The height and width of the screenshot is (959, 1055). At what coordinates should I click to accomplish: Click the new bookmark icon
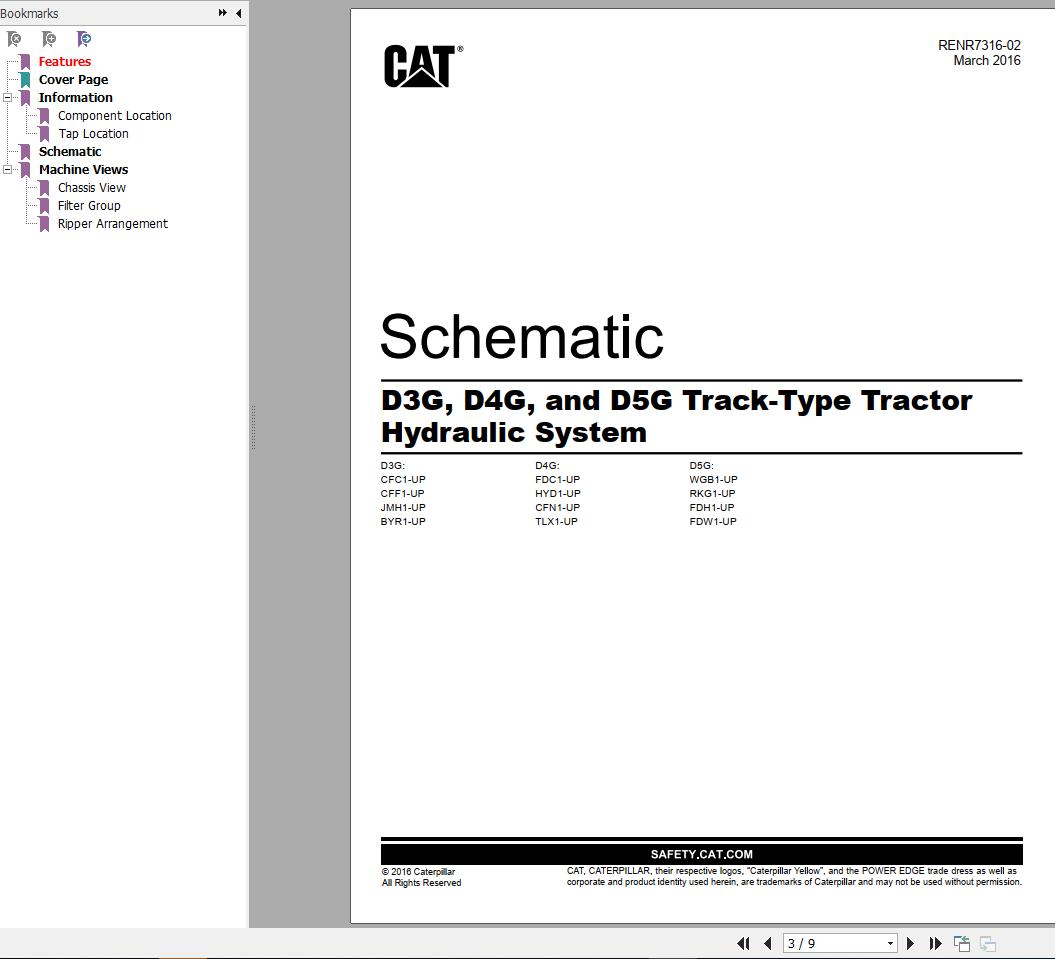tap(49, 39)
